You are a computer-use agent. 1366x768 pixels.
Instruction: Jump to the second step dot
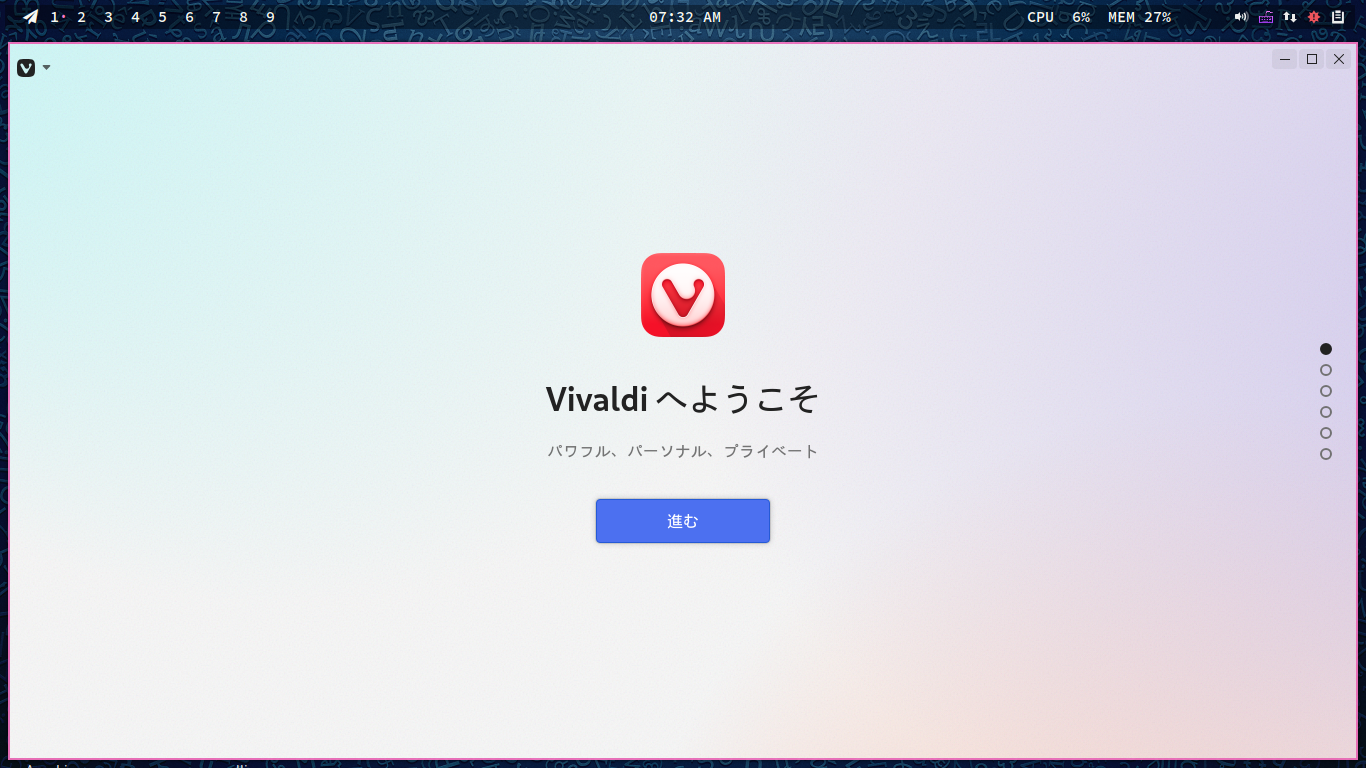pos(1326,370)
